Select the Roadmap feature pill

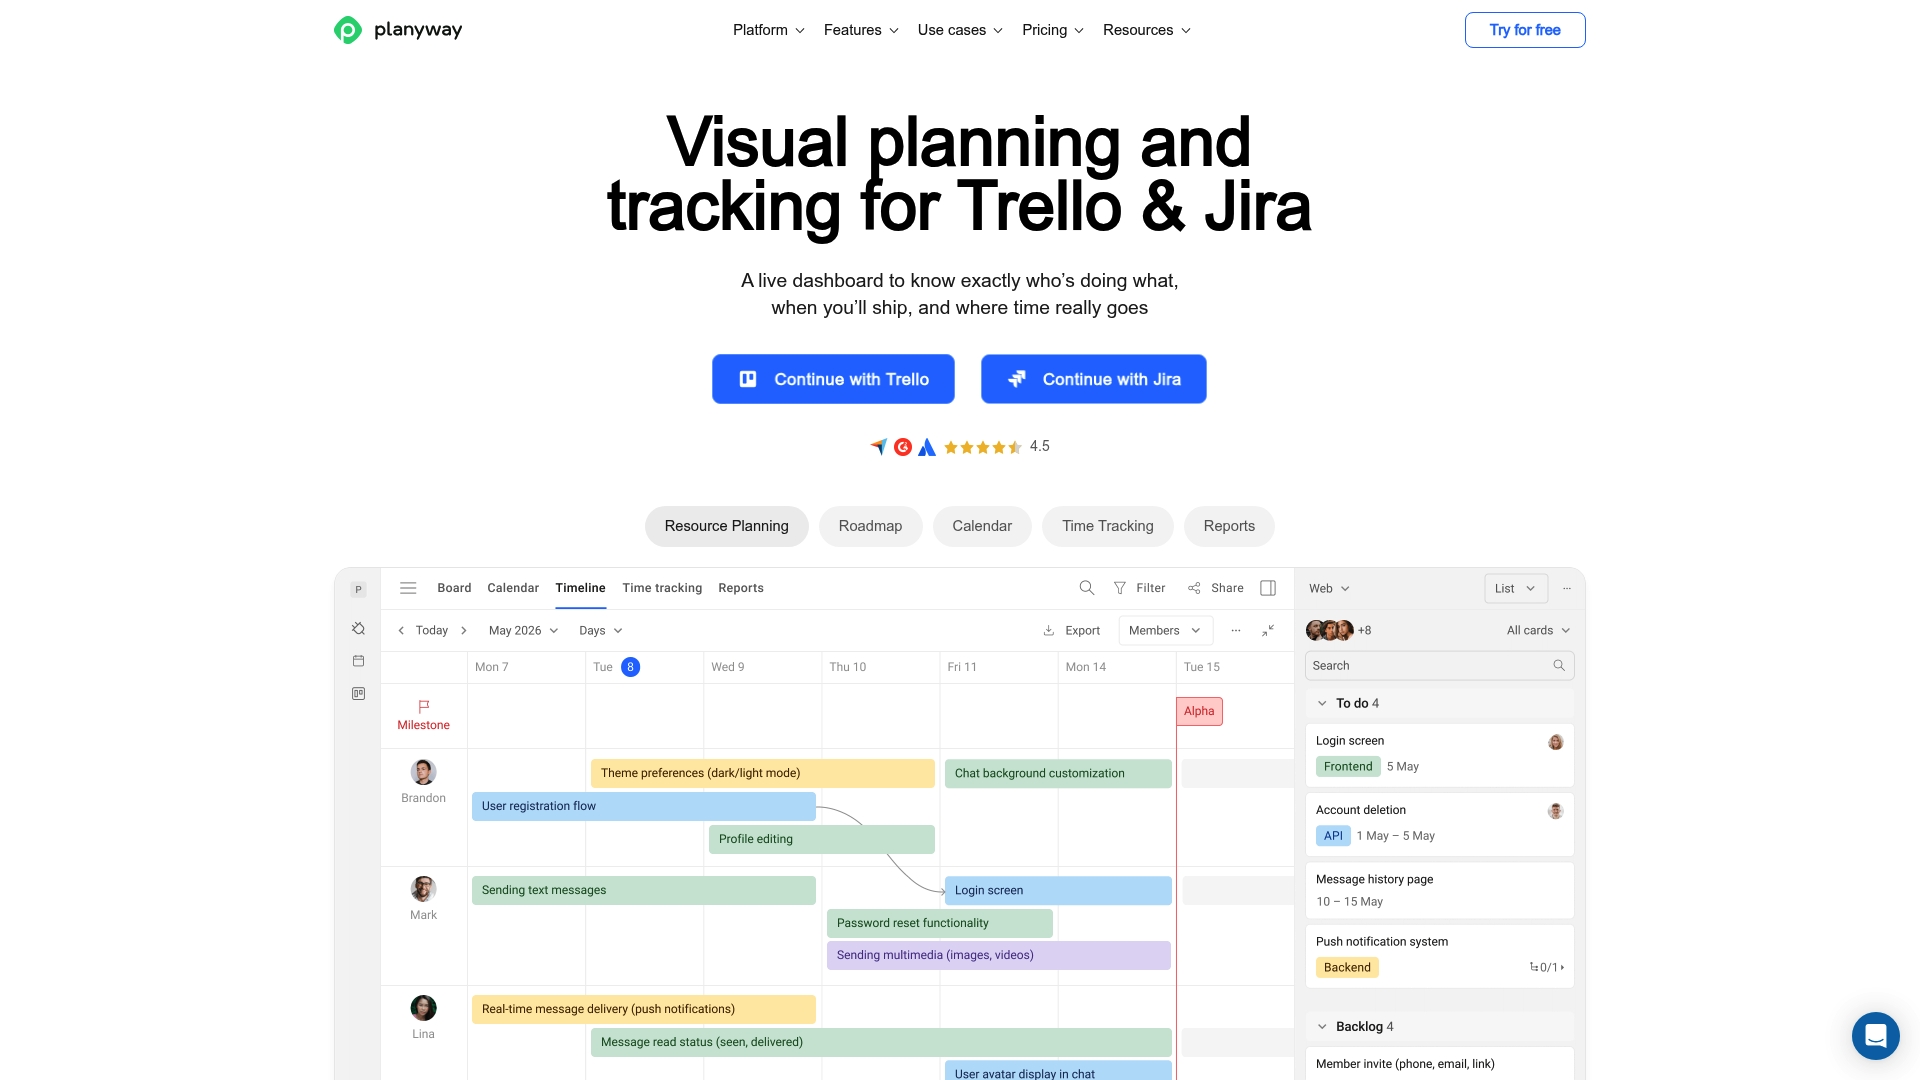click(871, 526)
